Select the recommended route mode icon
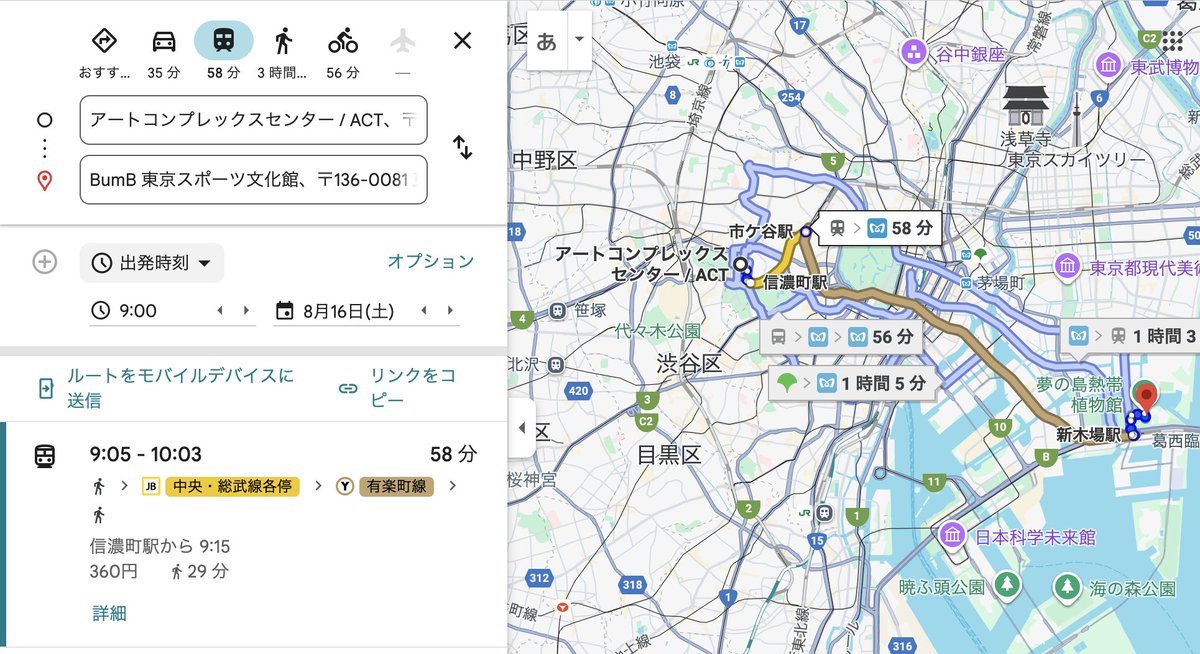1200x654 pixels. point(104,41)
